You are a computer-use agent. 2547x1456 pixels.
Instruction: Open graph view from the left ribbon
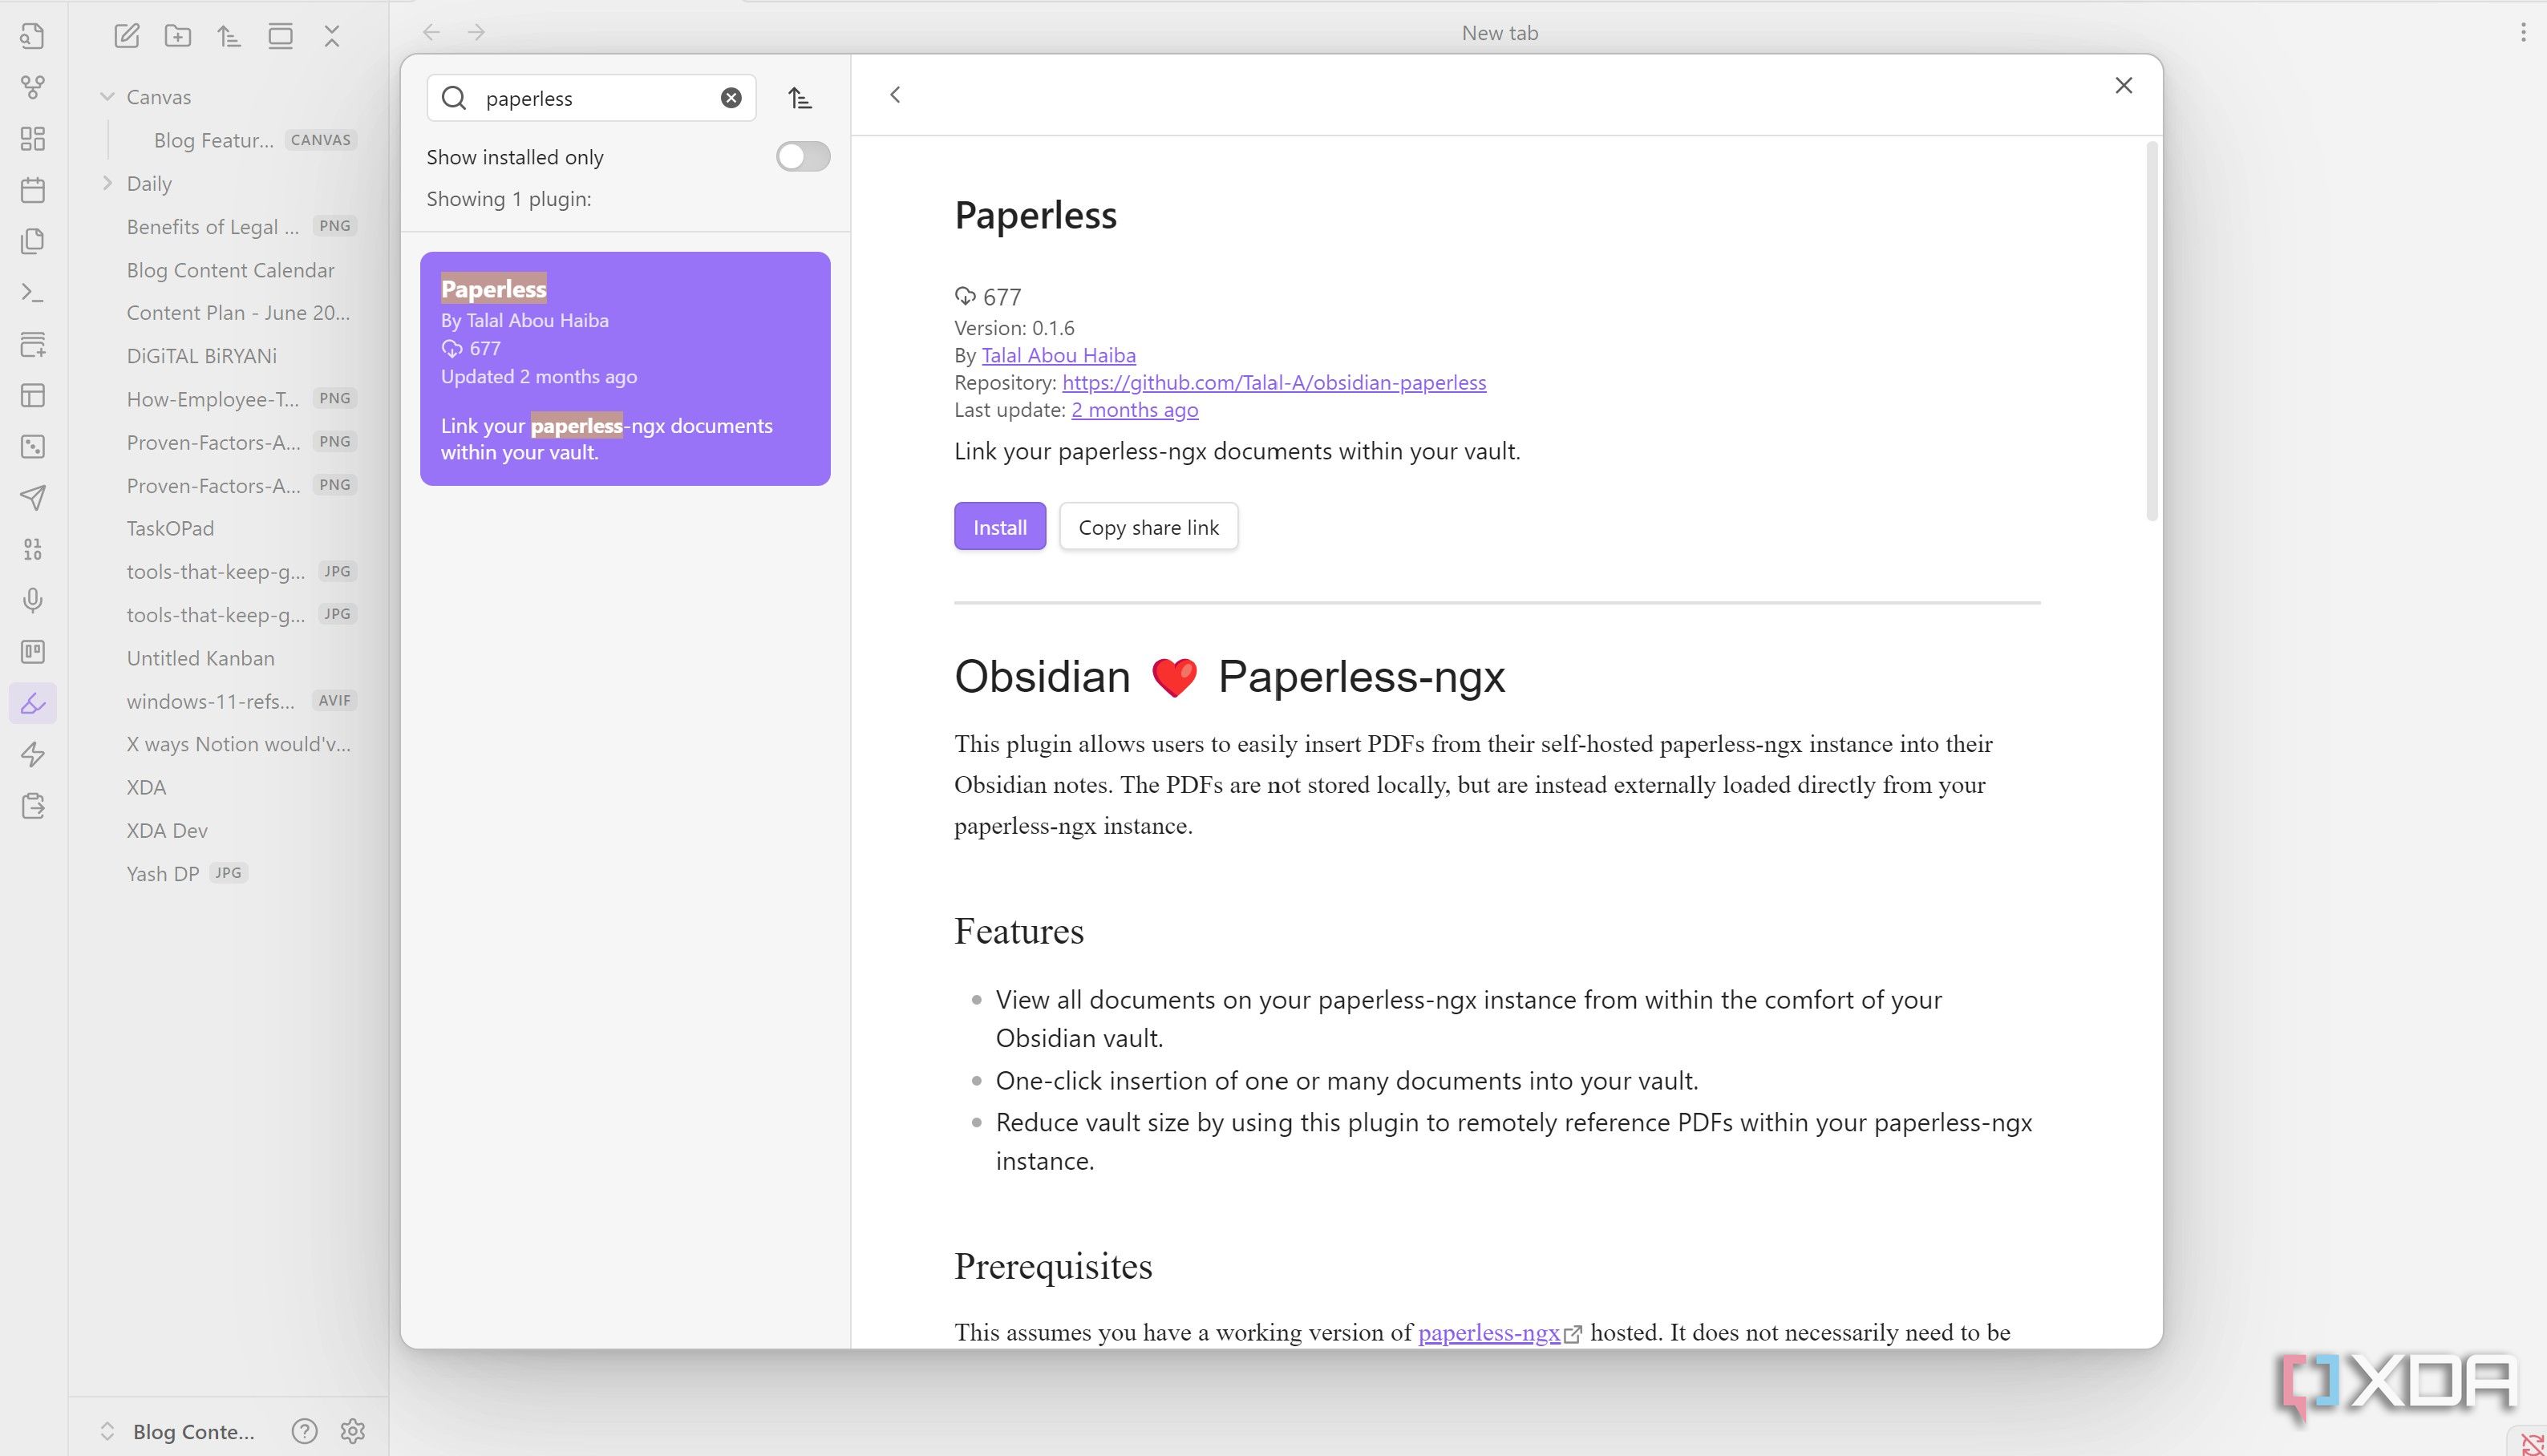[x=32, y=87]
